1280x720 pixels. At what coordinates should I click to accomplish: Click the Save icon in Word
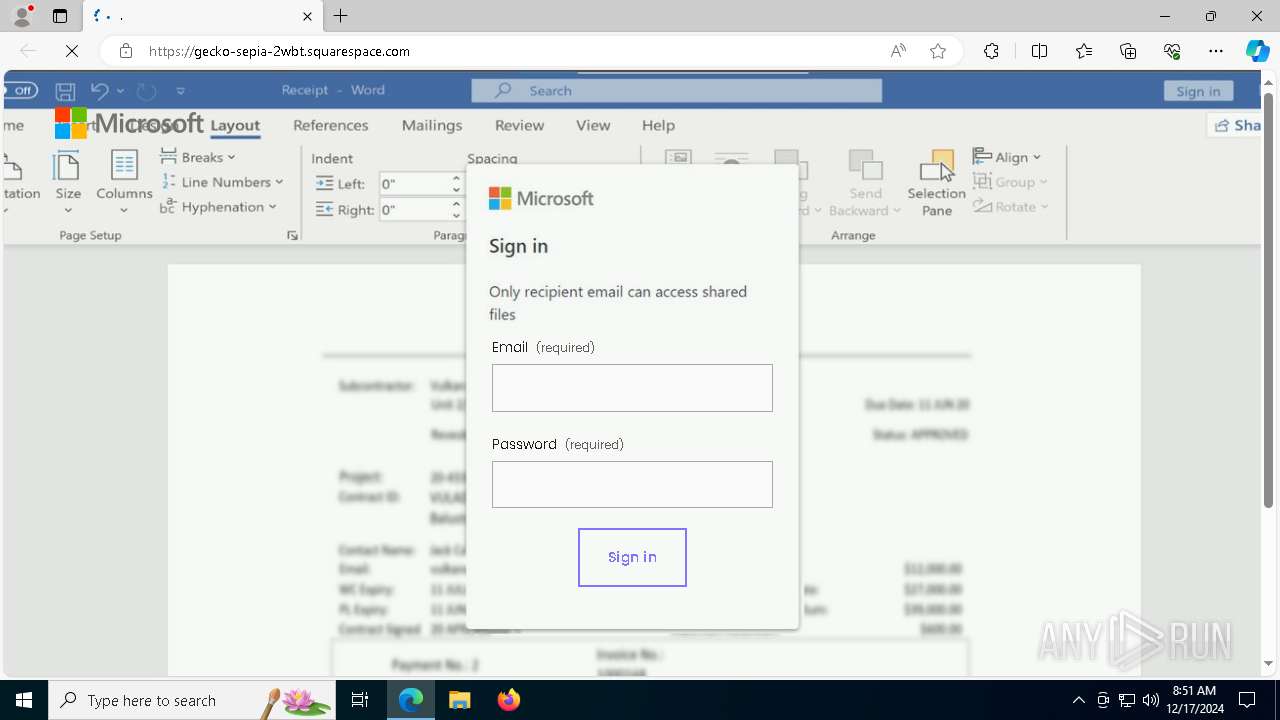point(65,91)
